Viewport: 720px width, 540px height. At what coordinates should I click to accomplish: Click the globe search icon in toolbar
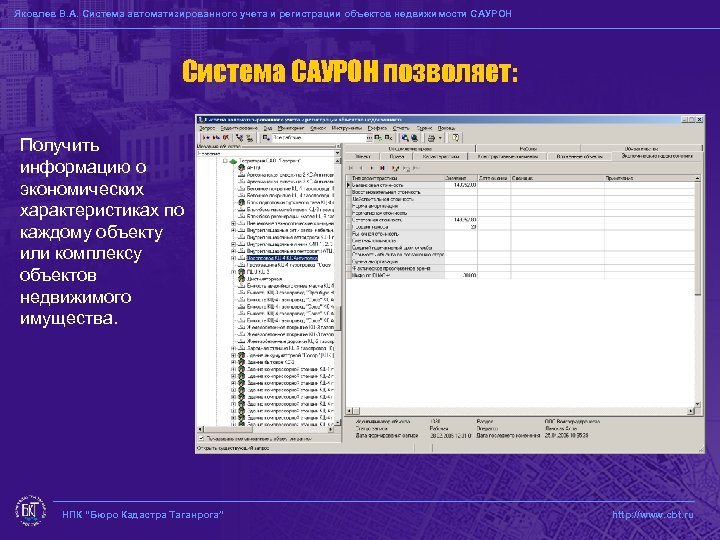(415, 137)
